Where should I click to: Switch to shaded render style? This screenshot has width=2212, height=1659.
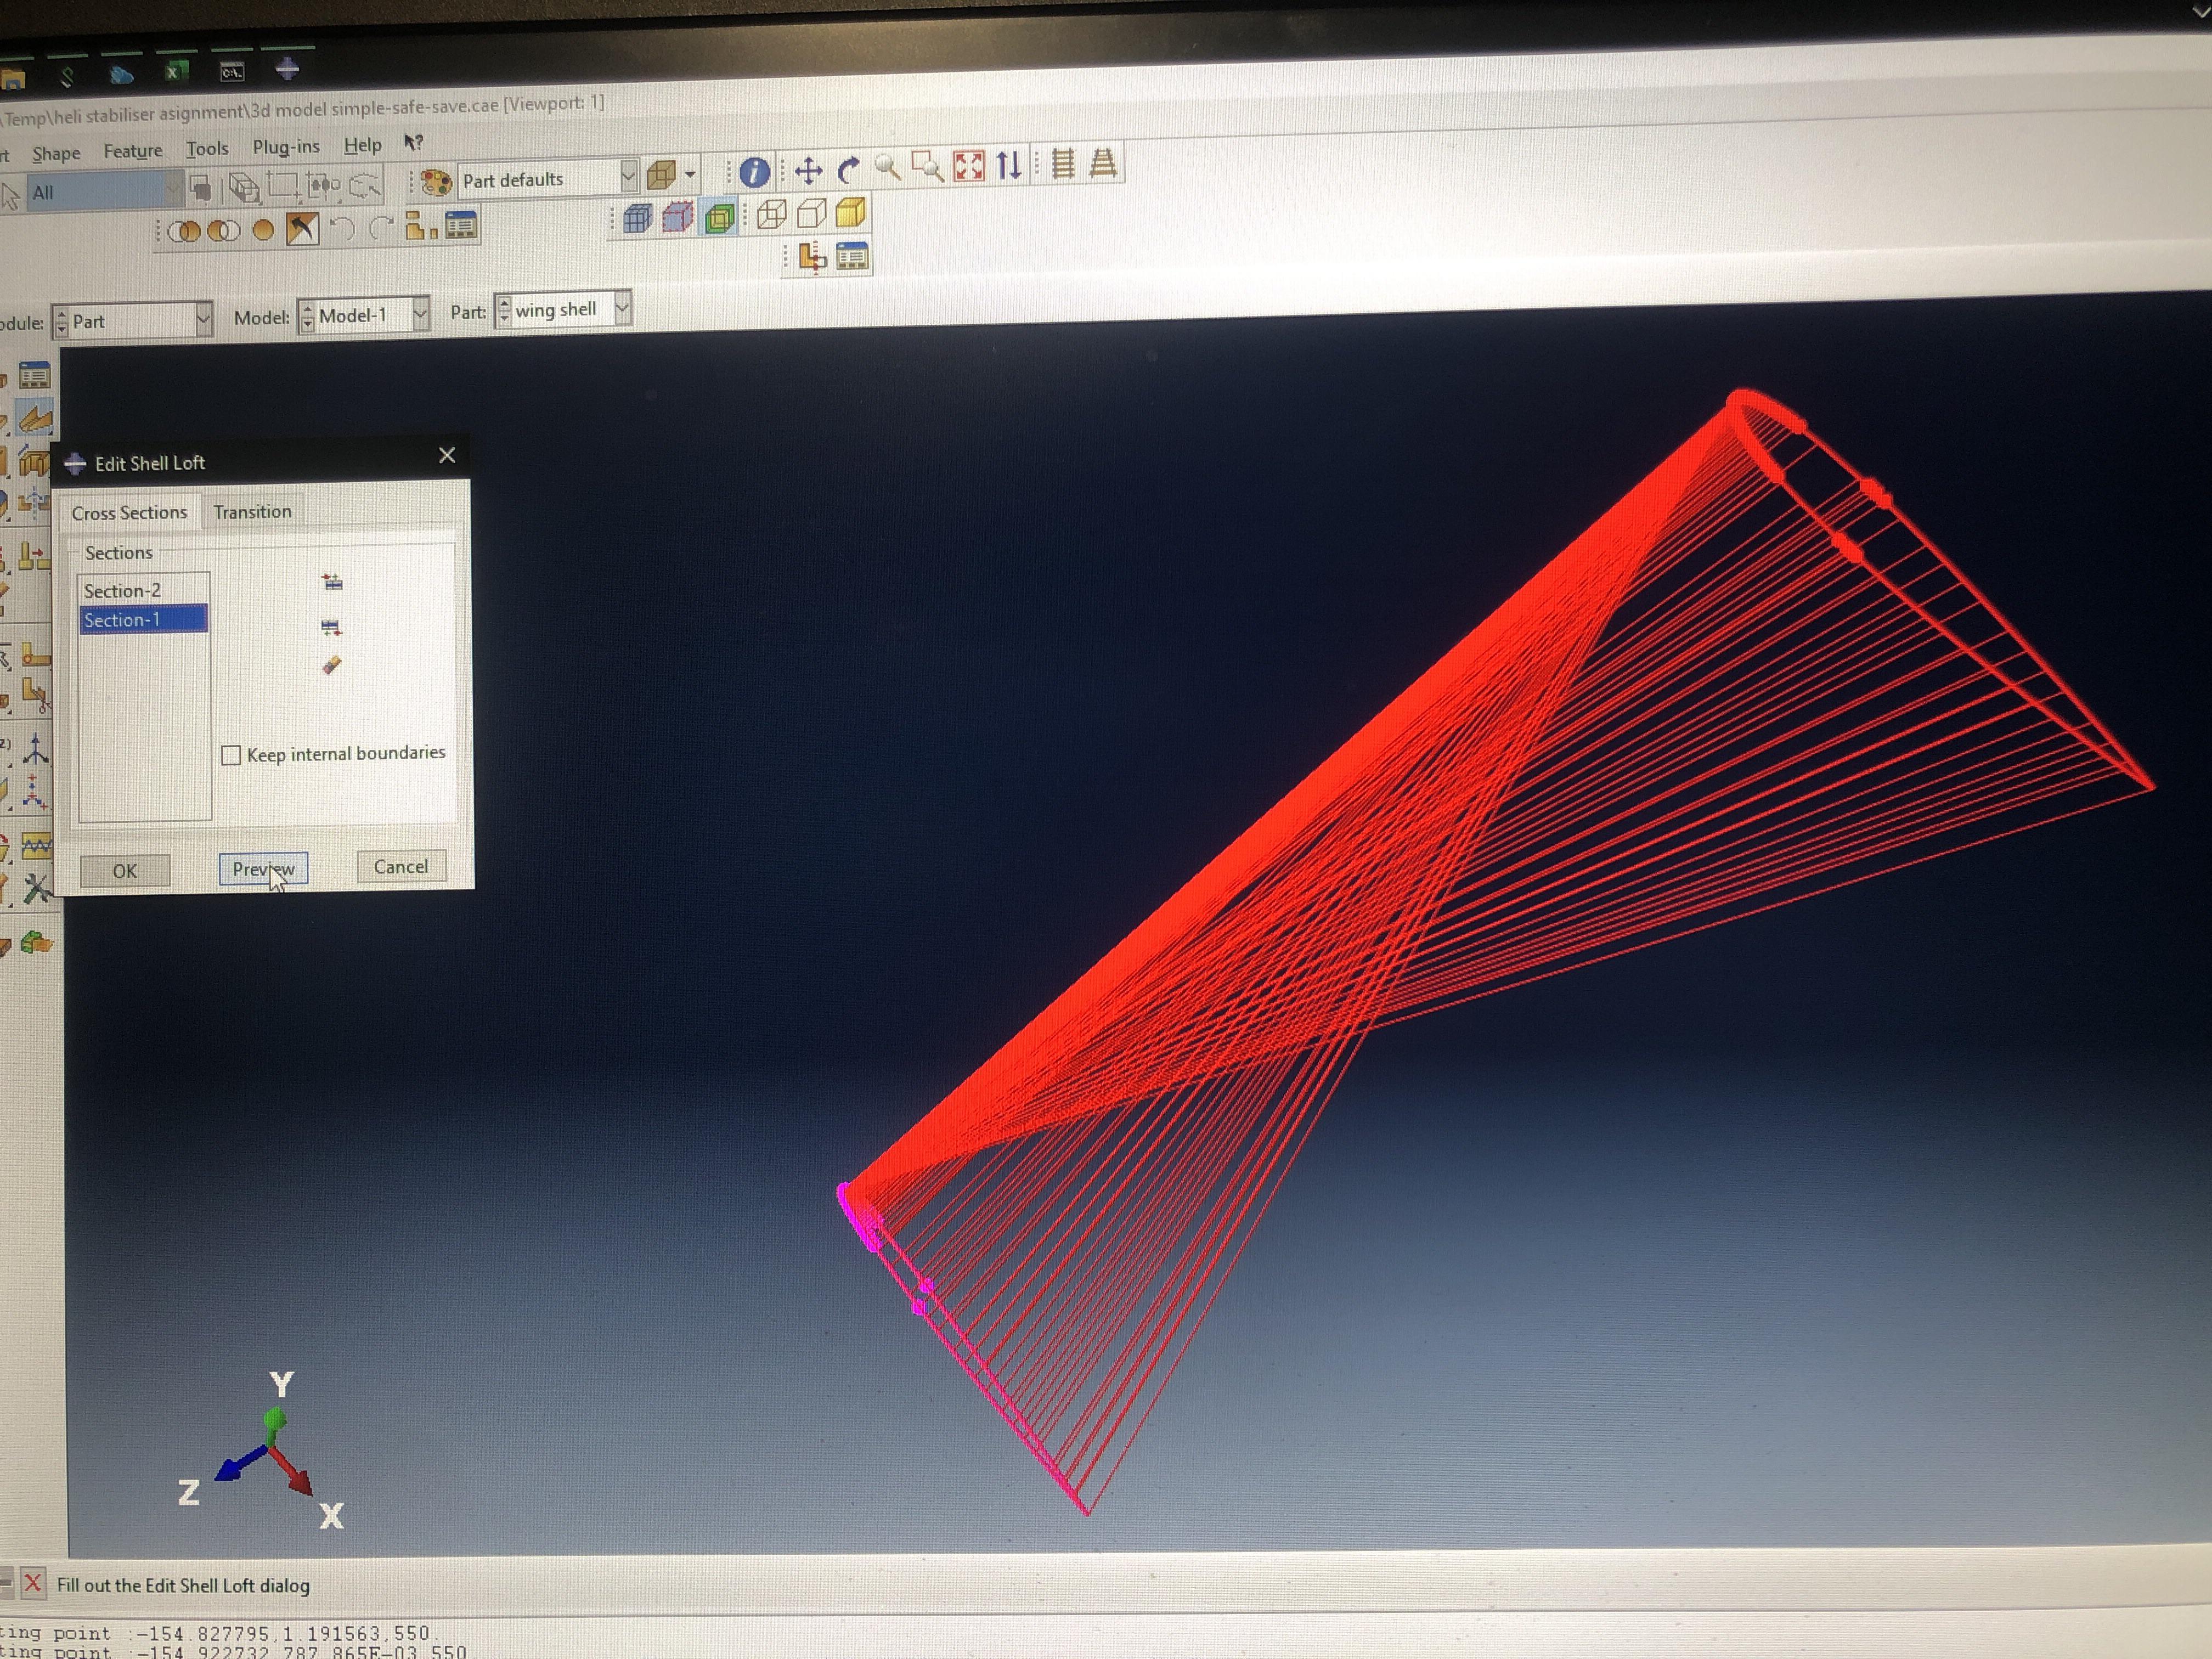click(x=850, y=212)
